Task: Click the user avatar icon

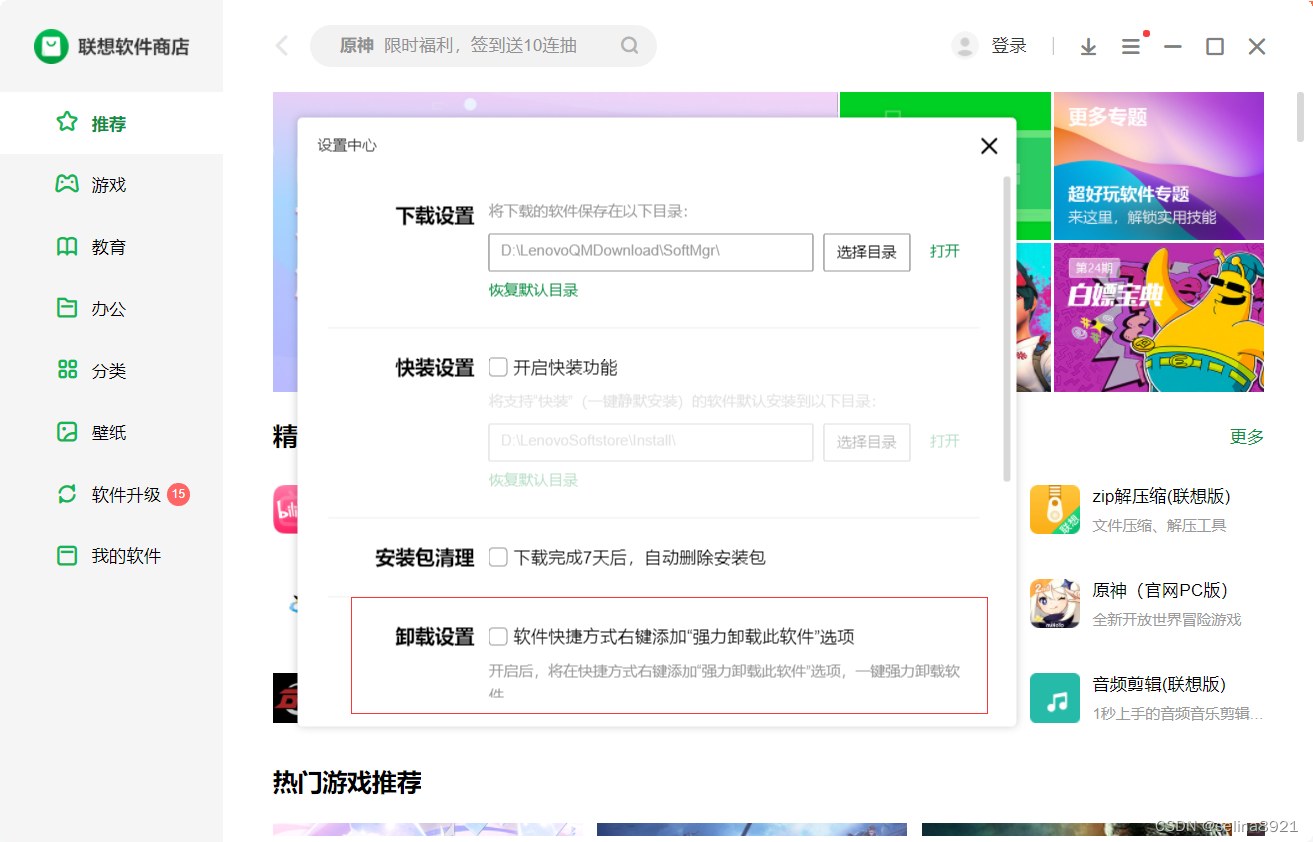Action: pos(965,46)
